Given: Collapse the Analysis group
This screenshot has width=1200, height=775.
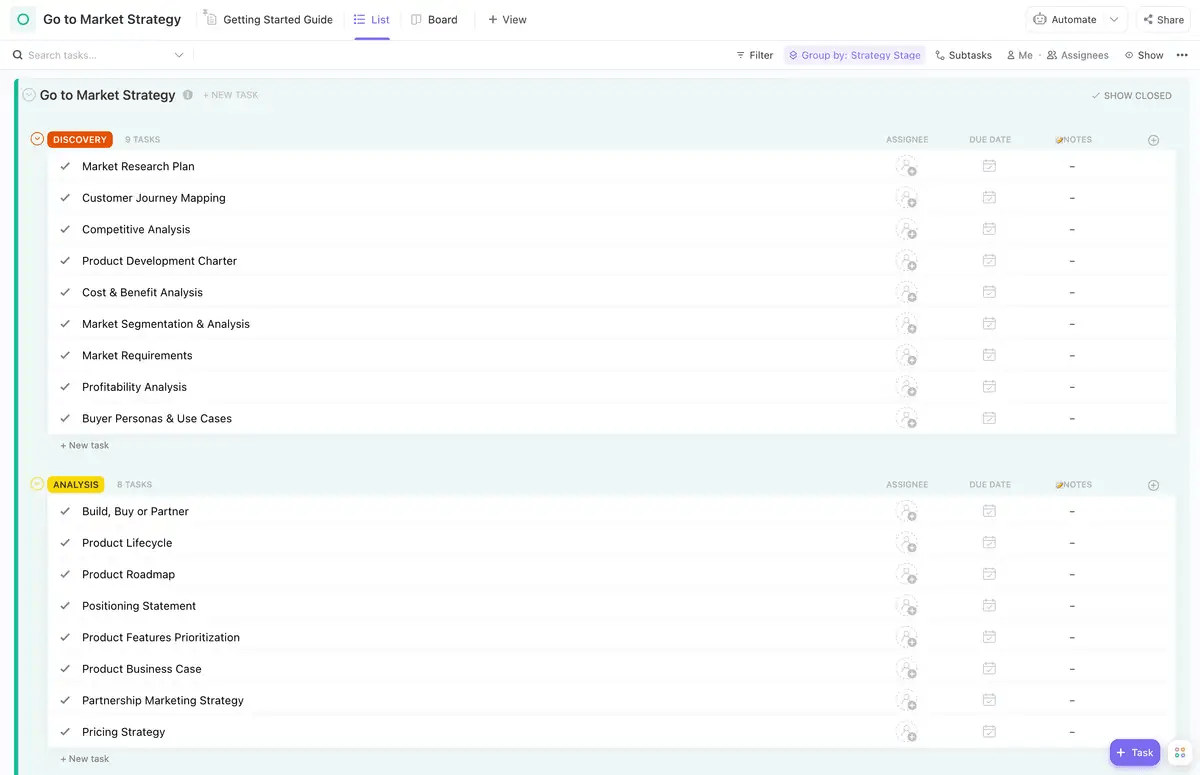Looking at the screenshot, I should [x=37, y=484].
